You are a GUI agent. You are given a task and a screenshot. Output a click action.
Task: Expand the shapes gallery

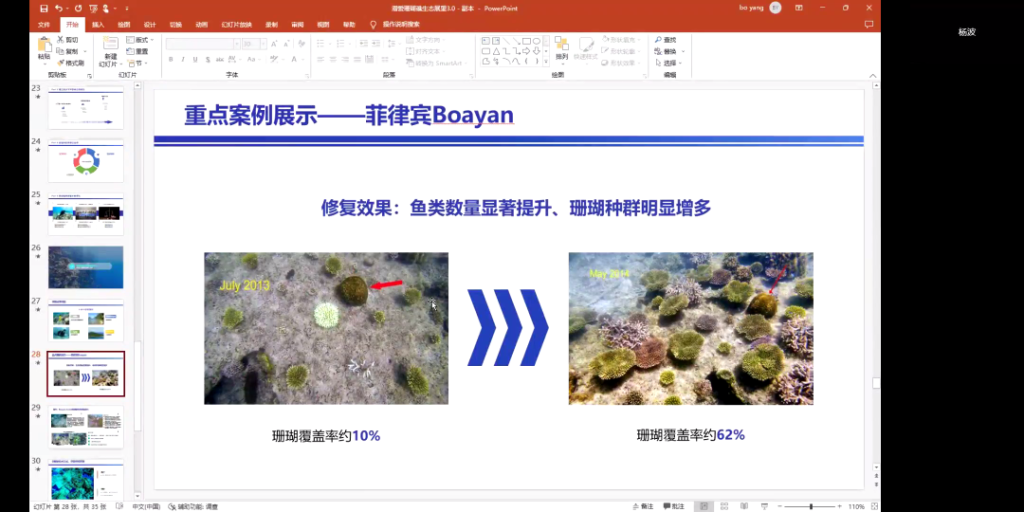coord(545,62)
